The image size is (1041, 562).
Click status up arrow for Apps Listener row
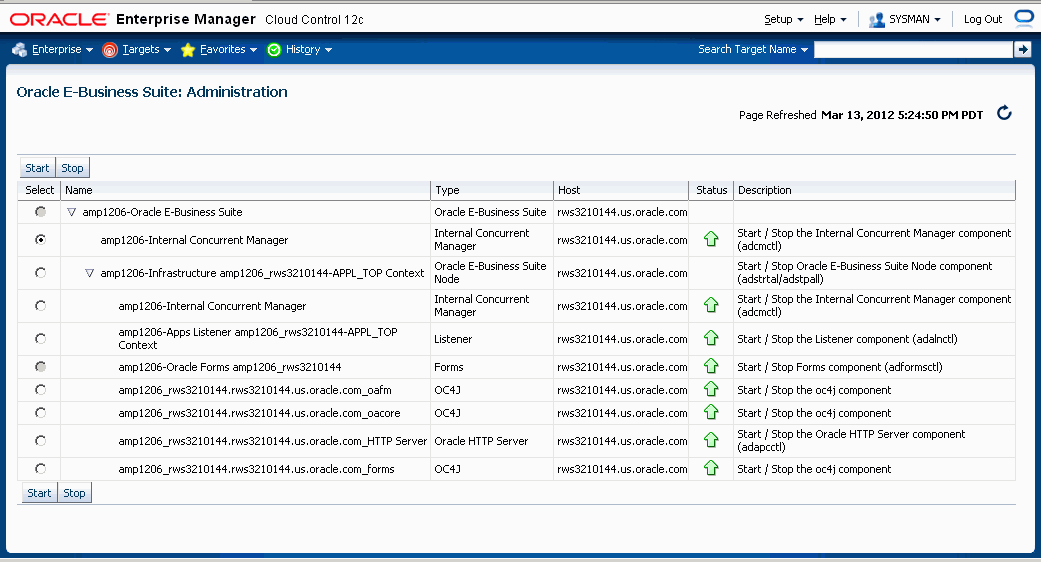[x=711, y=338]
